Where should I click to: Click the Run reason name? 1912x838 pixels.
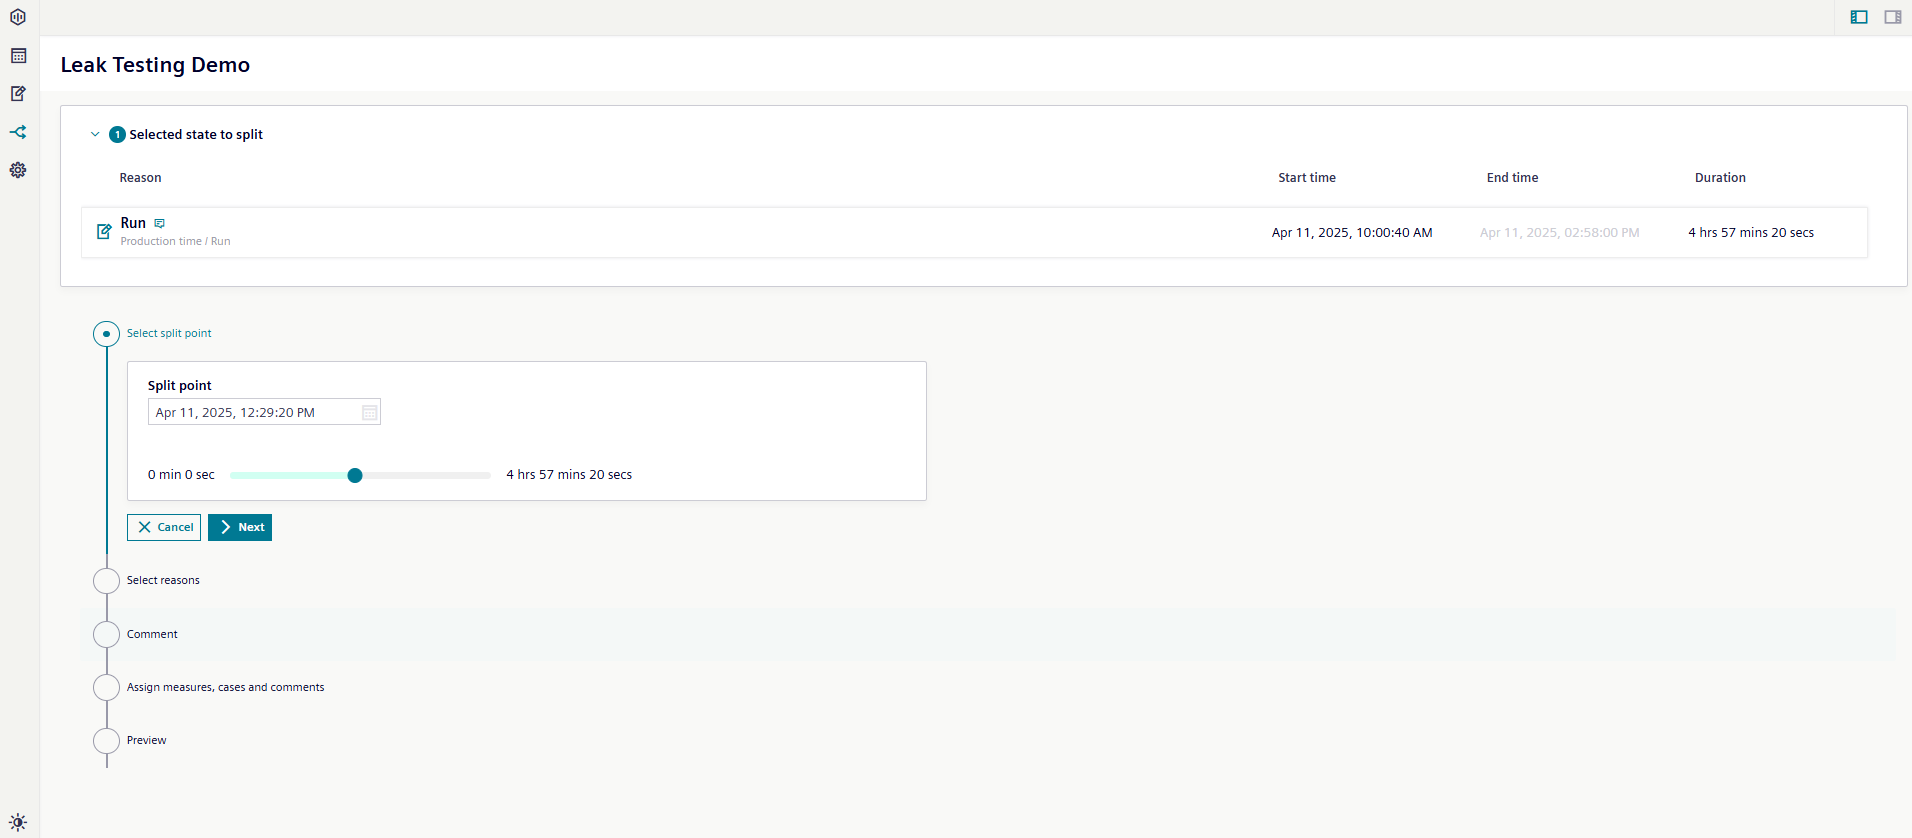pyautogui.click(x=133, y=223)
